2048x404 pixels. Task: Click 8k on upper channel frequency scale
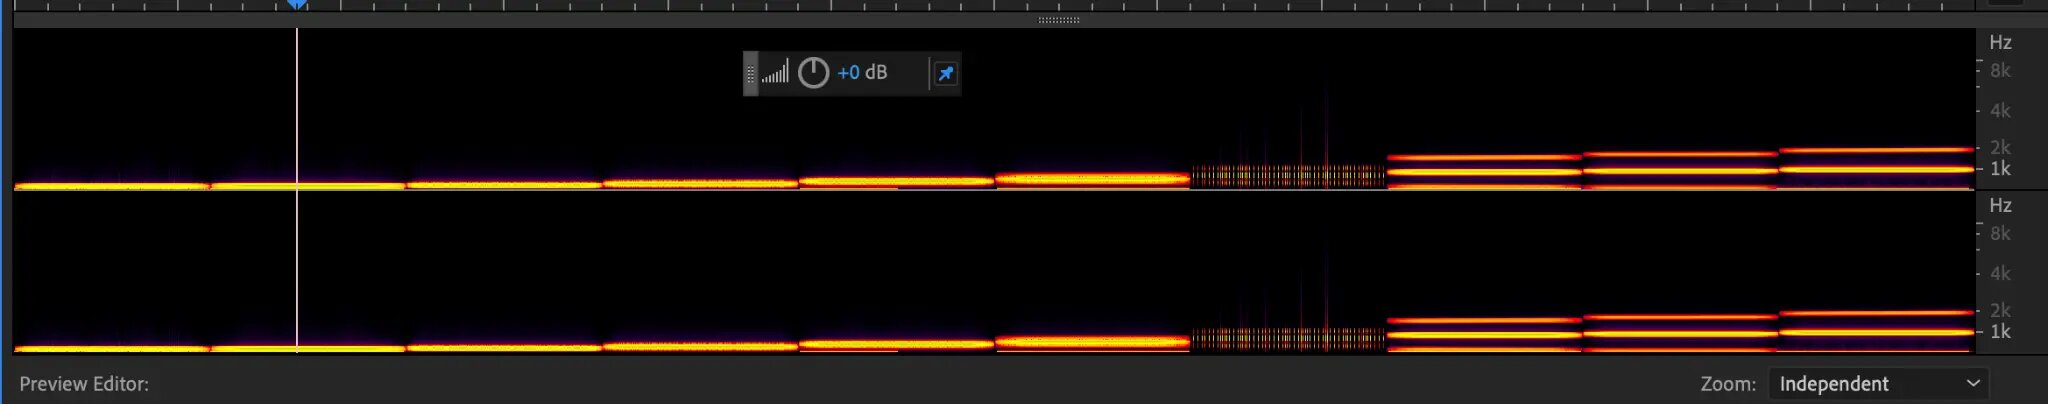2000,70
